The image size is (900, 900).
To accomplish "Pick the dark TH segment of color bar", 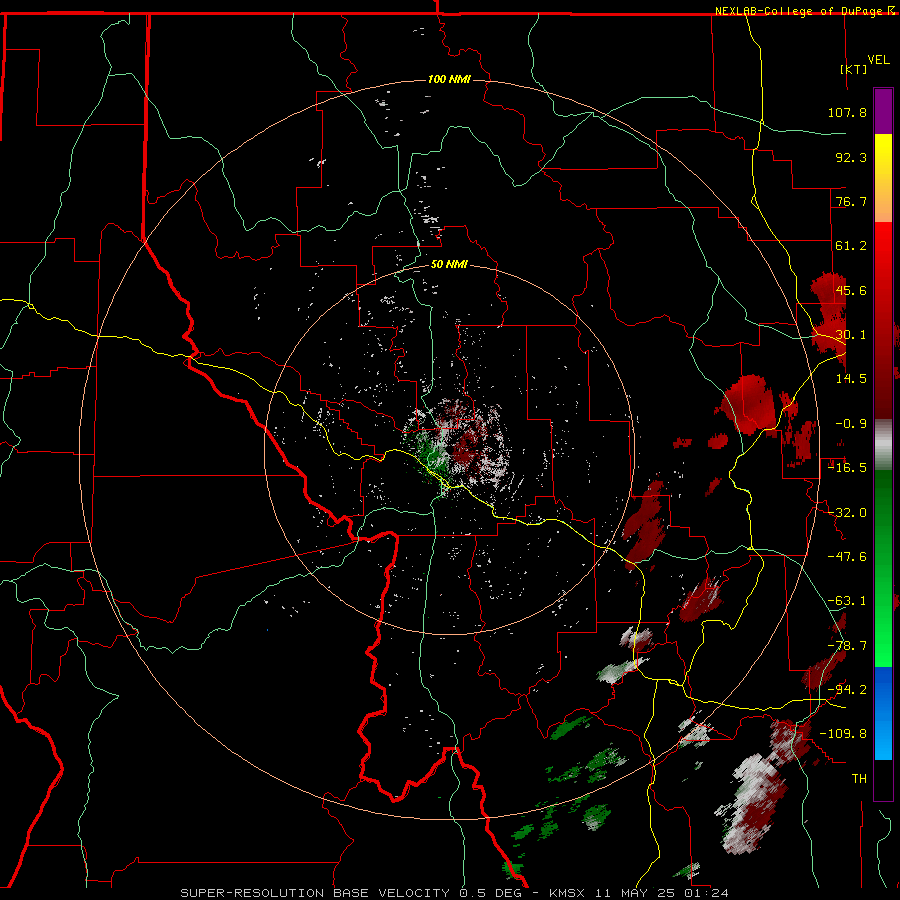I will [883, 779].
